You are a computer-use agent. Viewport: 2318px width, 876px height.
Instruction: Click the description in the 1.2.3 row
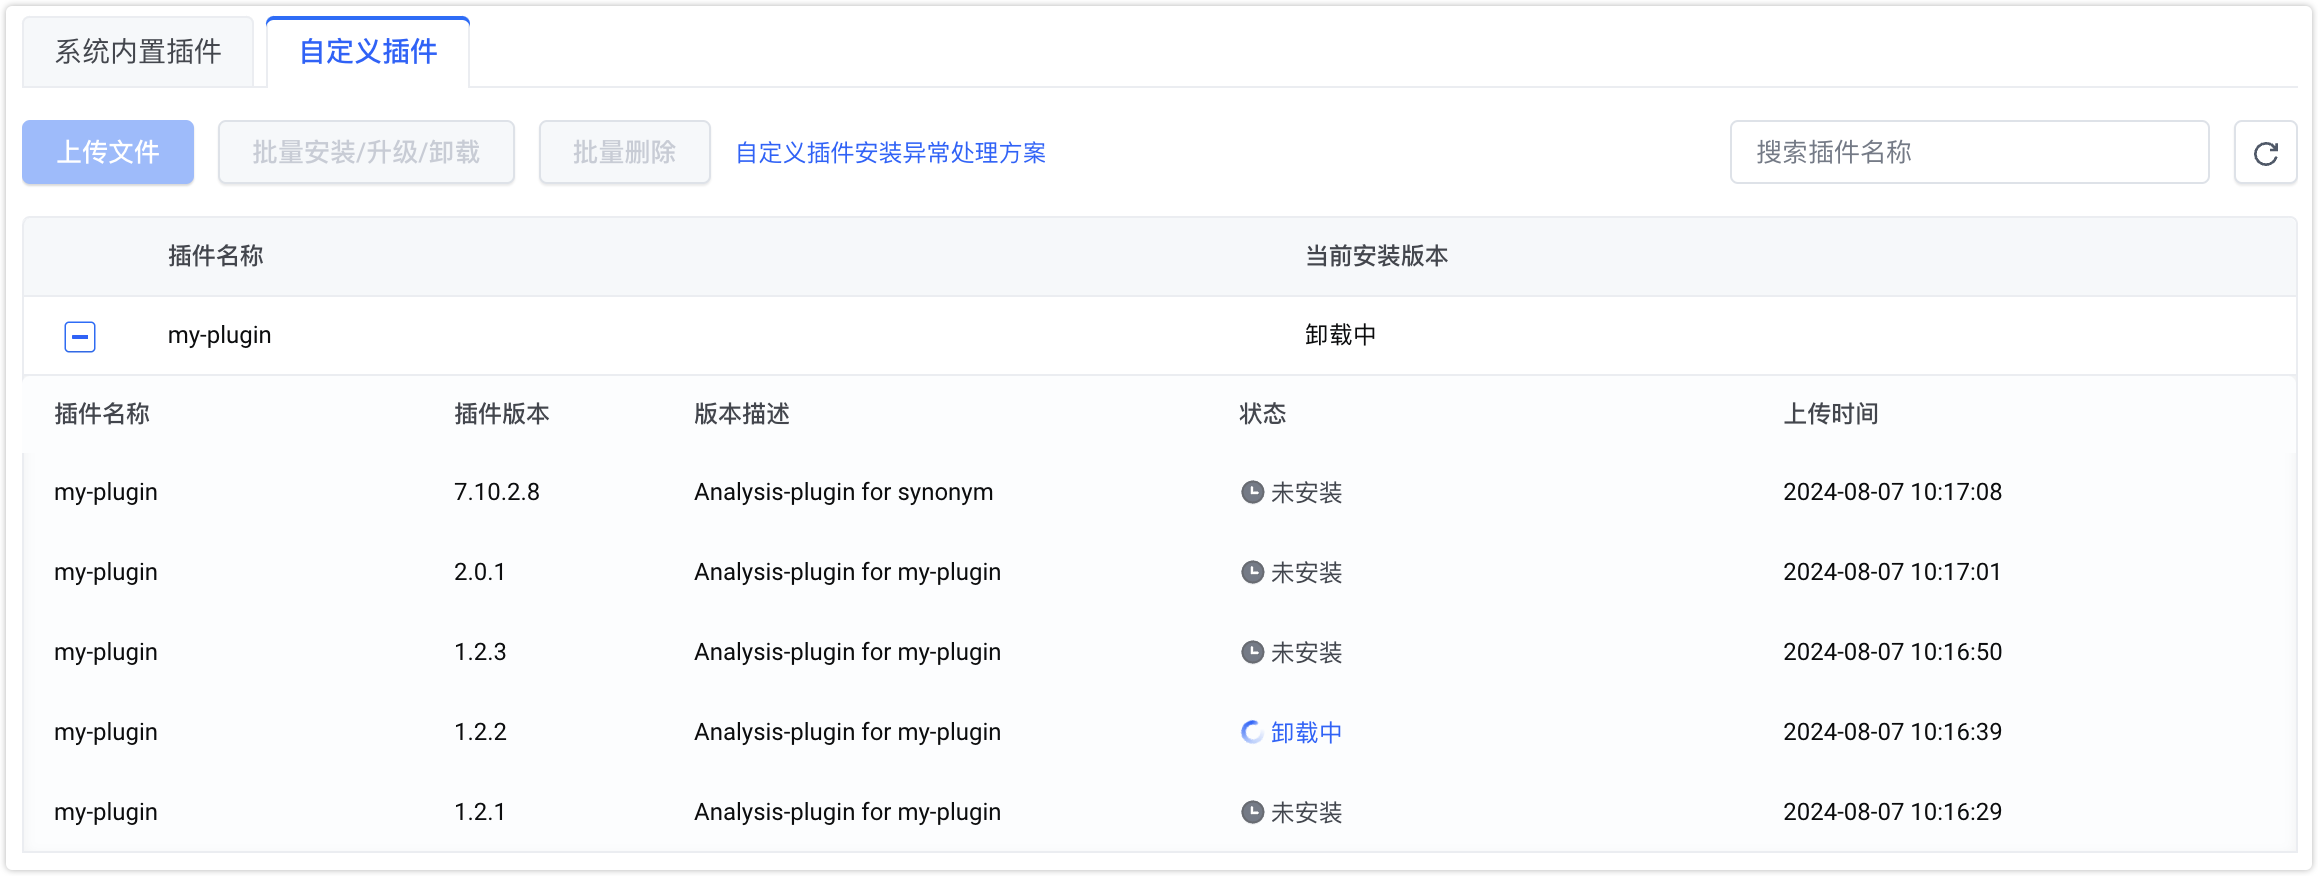(847, 652)
